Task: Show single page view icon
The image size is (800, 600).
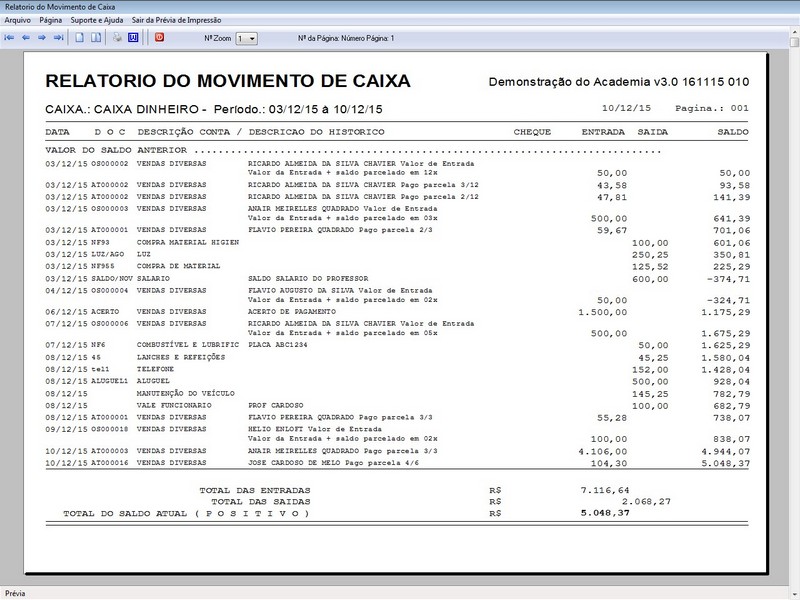Action: [x=80, y=38]
